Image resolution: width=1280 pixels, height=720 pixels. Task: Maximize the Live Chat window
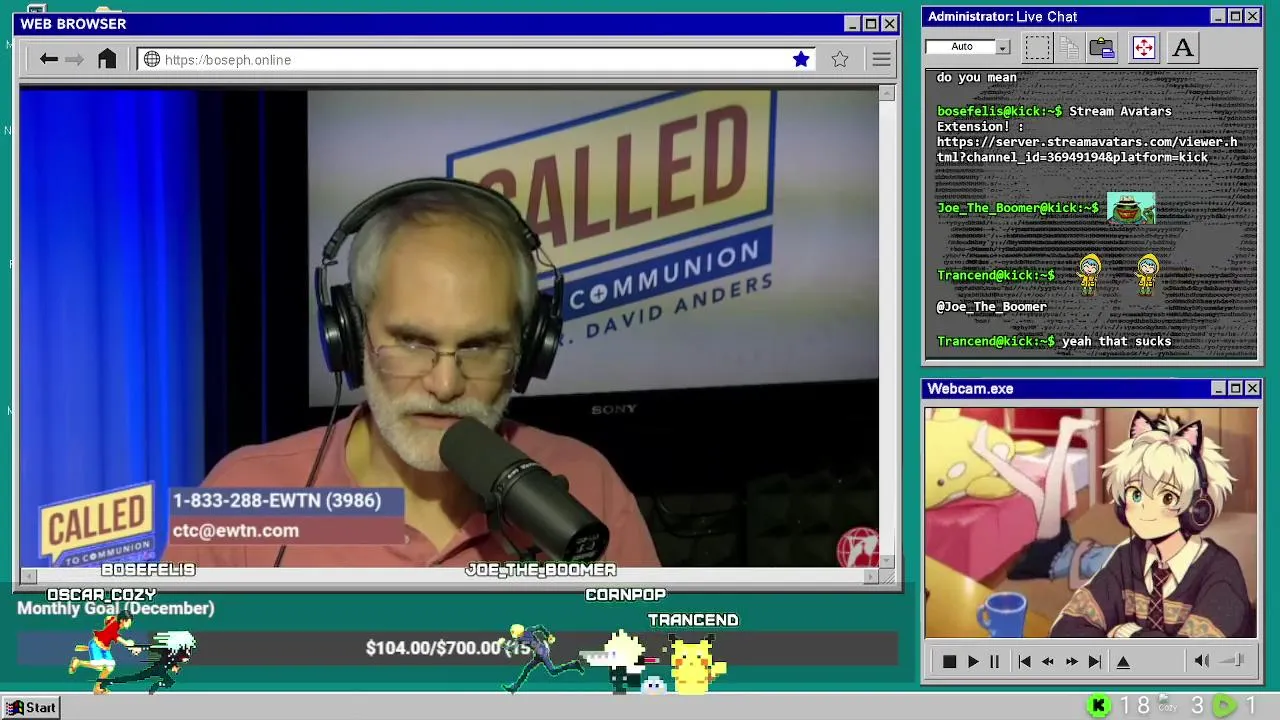tap(1235, 16)
